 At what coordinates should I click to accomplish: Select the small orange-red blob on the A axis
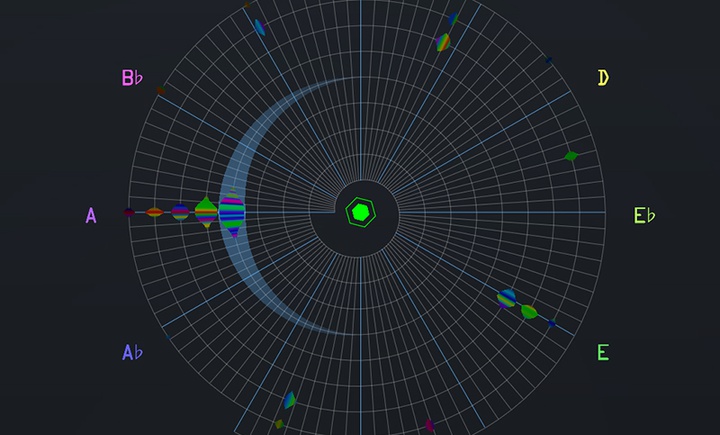[x=154, y=212]
